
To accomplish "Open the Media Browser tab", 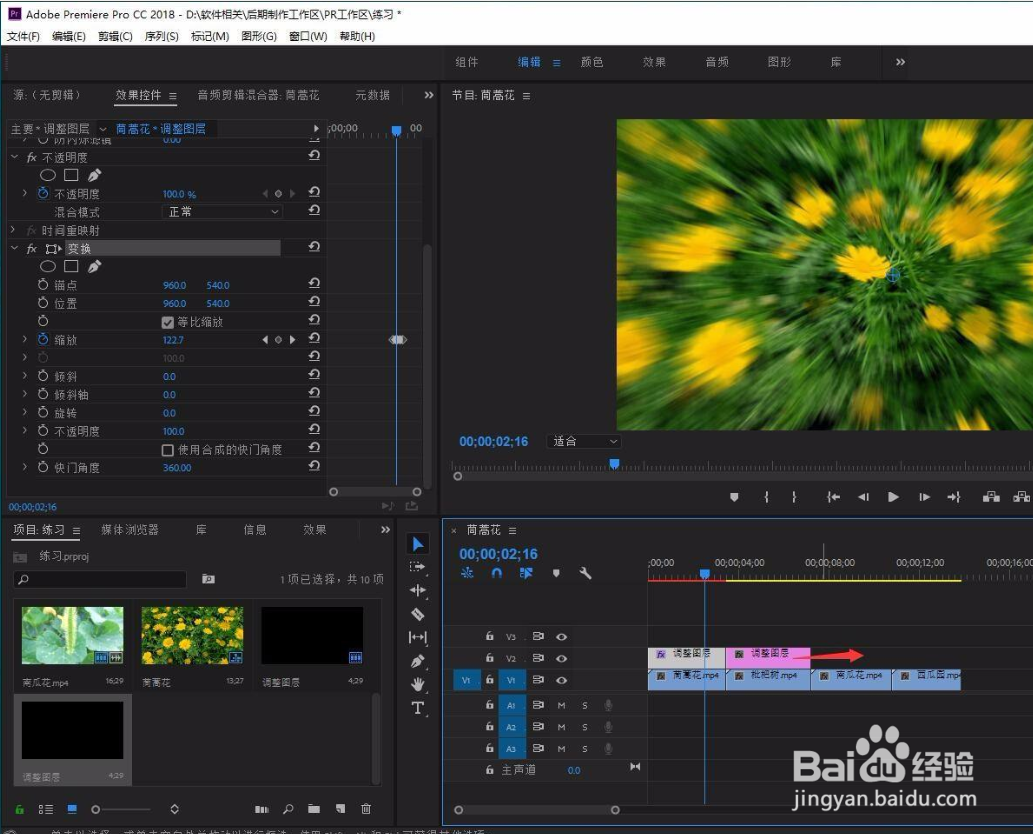I will click(130, 530).
